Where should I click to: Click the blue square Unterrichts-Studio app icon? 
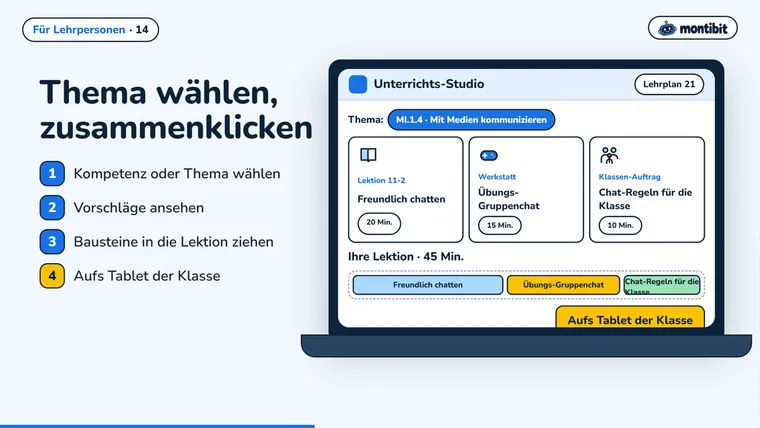click(358, 84)
